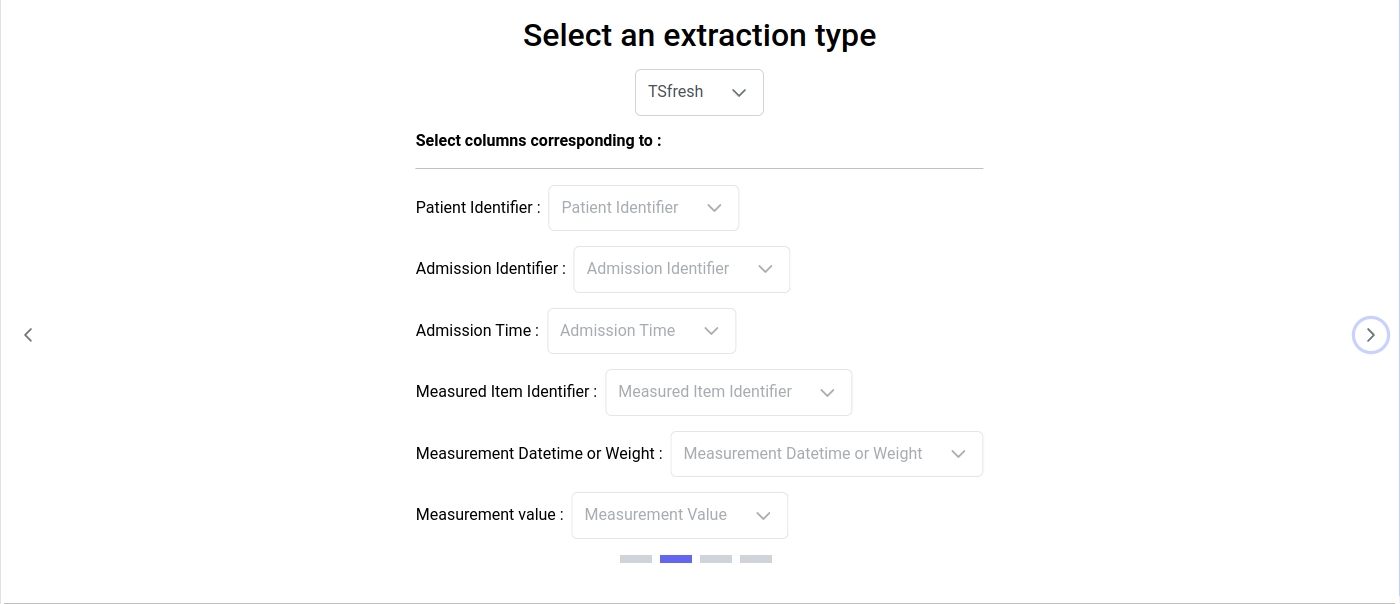Go to the first carousel step indicator
The image size is (1400, 604).
point(636,559)
